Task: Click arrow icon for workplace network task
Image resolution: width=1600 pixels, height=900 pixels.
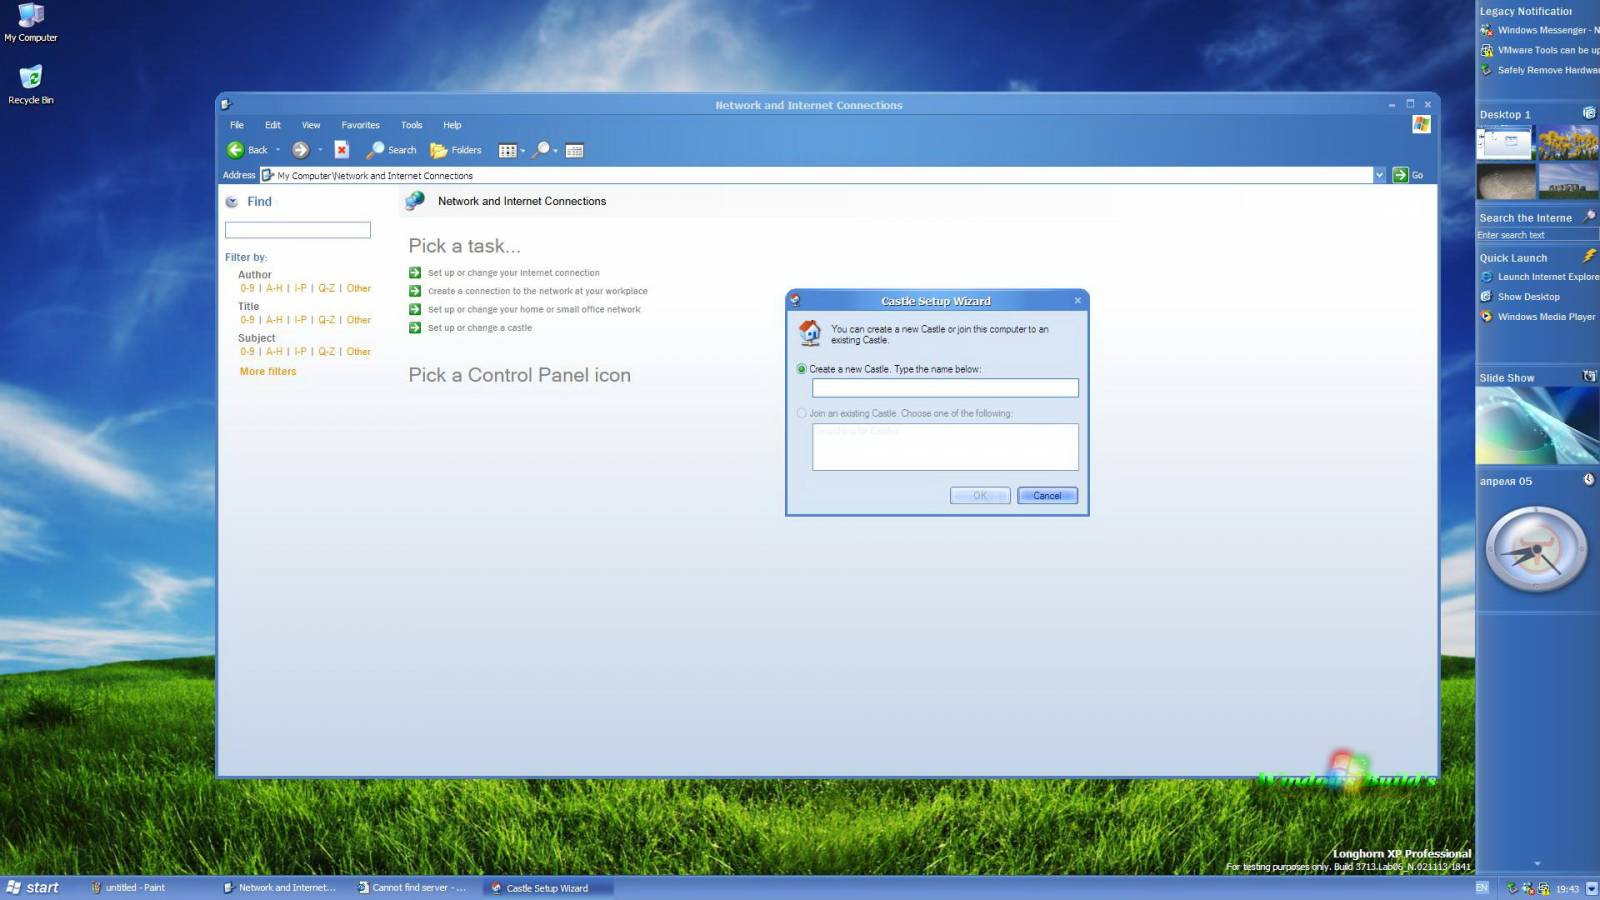Action: 415,291
